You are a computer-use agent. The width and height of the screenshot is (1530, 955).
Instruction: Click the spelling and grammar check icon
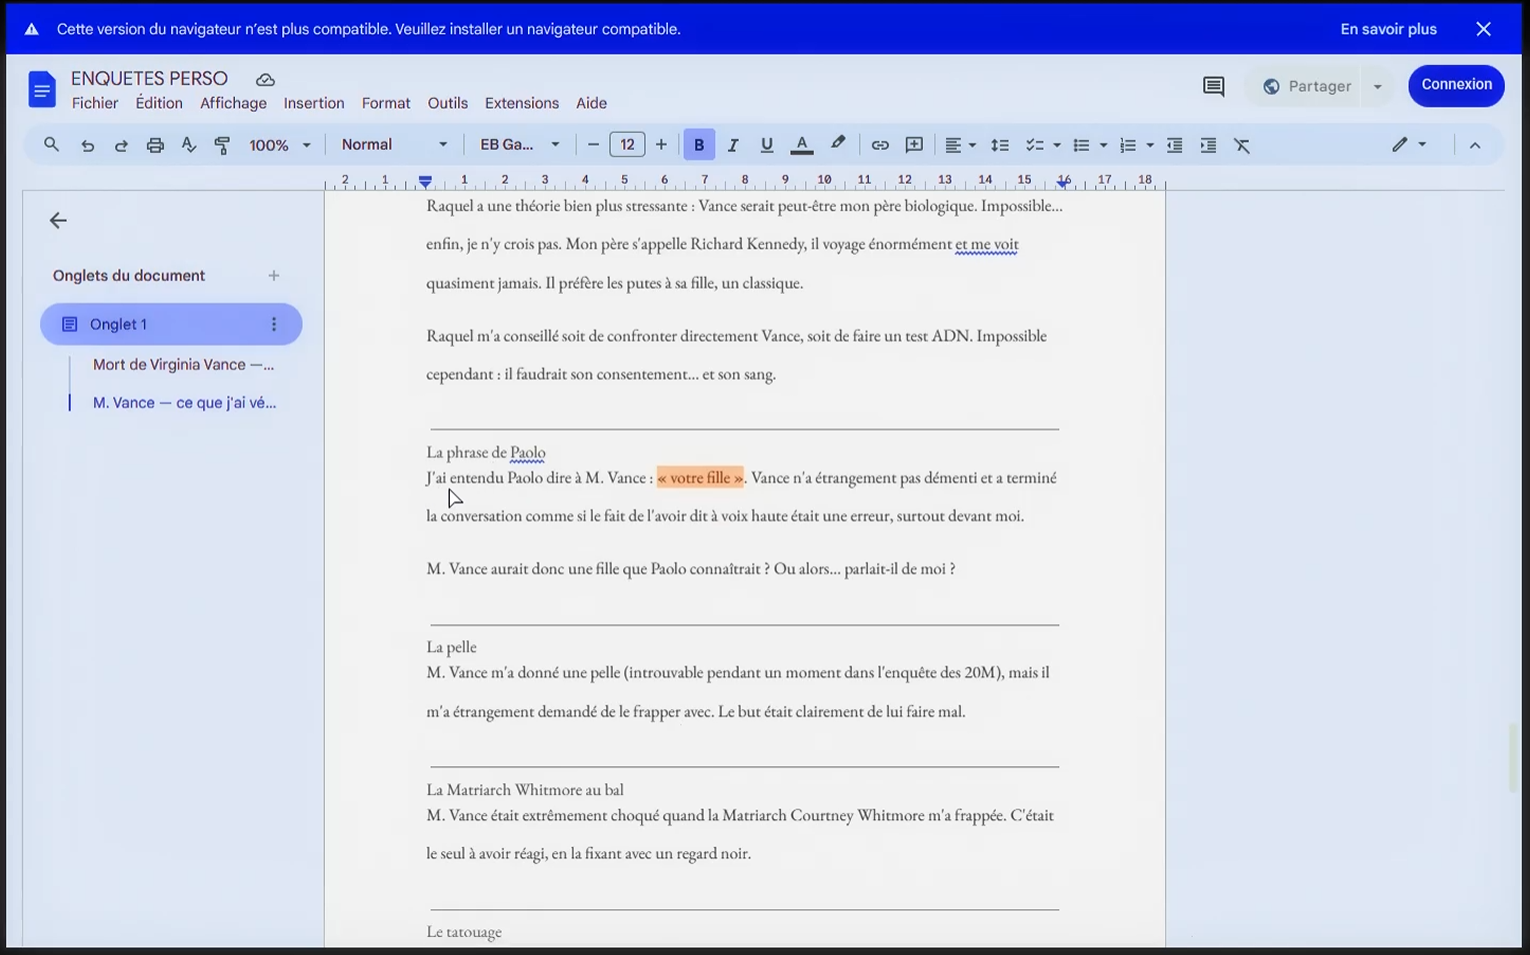[189, 145]
